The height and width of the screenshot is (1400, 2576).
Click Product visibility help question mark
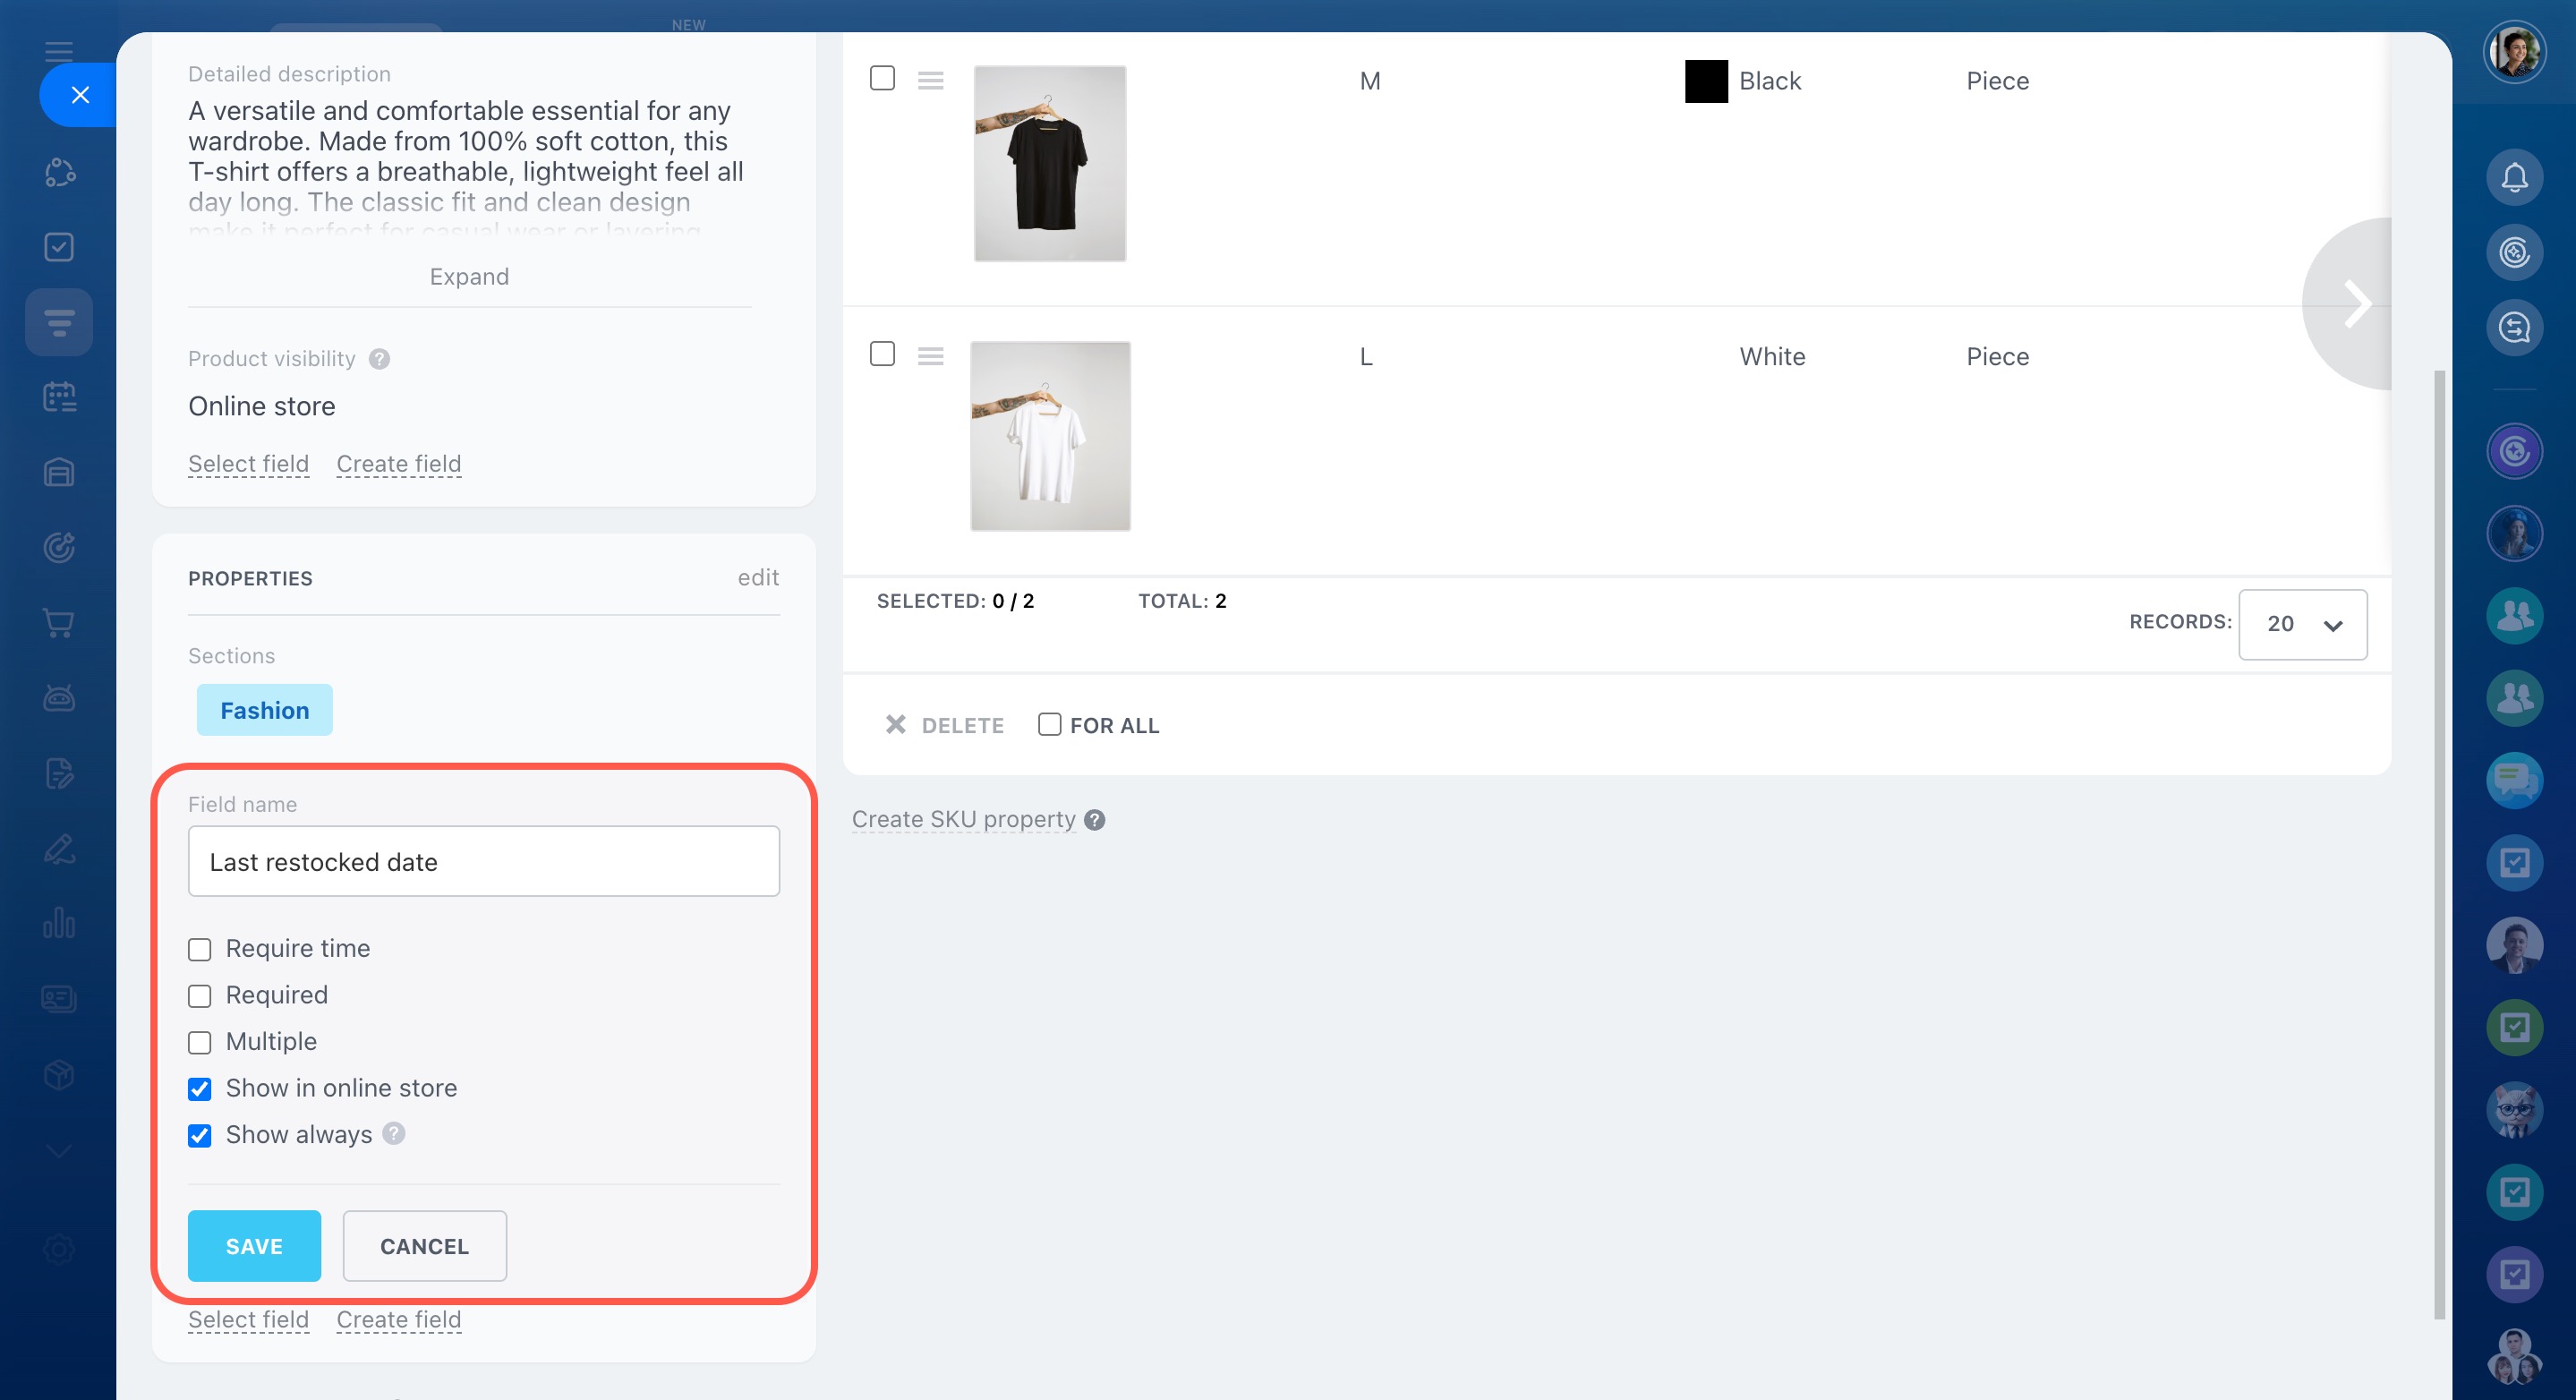pos(379,359)
